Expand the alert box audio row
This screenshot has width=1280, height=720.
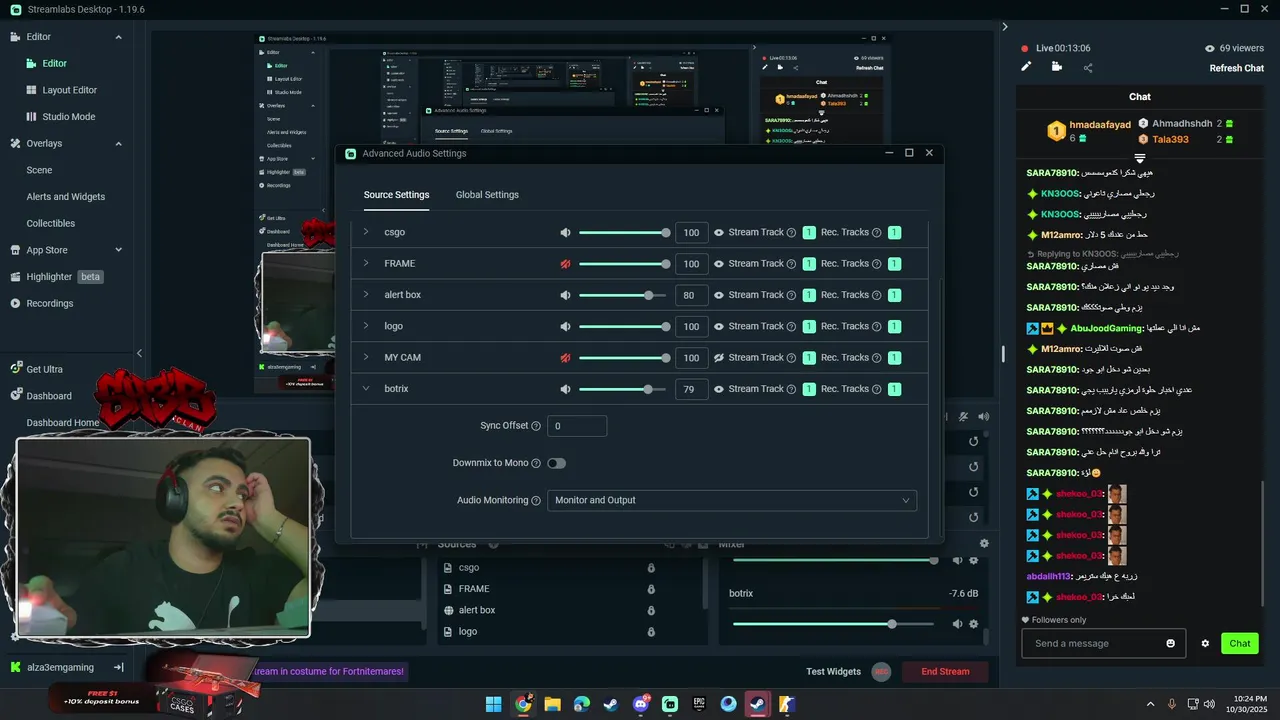click(x=366, y=295)
